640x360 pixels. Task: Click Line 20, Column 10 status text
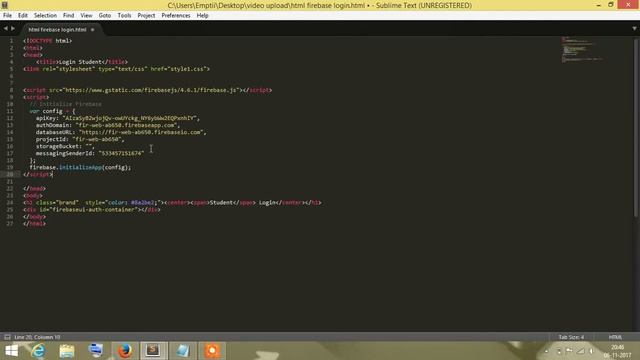tap(37, 337)
